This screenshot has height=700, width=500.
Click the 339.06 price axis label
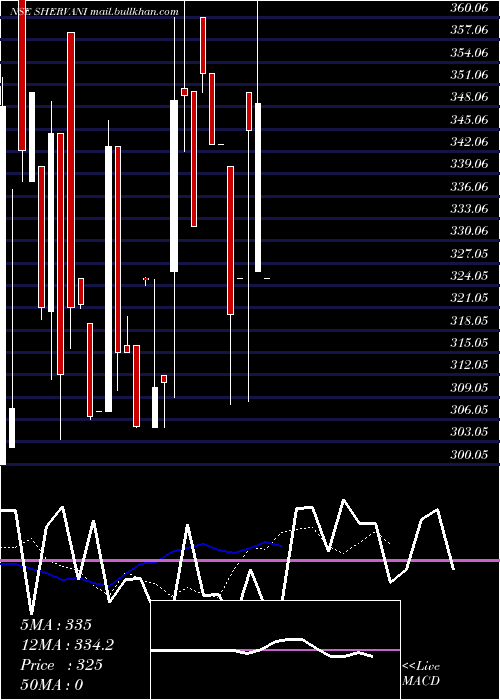tap(468, 163)
